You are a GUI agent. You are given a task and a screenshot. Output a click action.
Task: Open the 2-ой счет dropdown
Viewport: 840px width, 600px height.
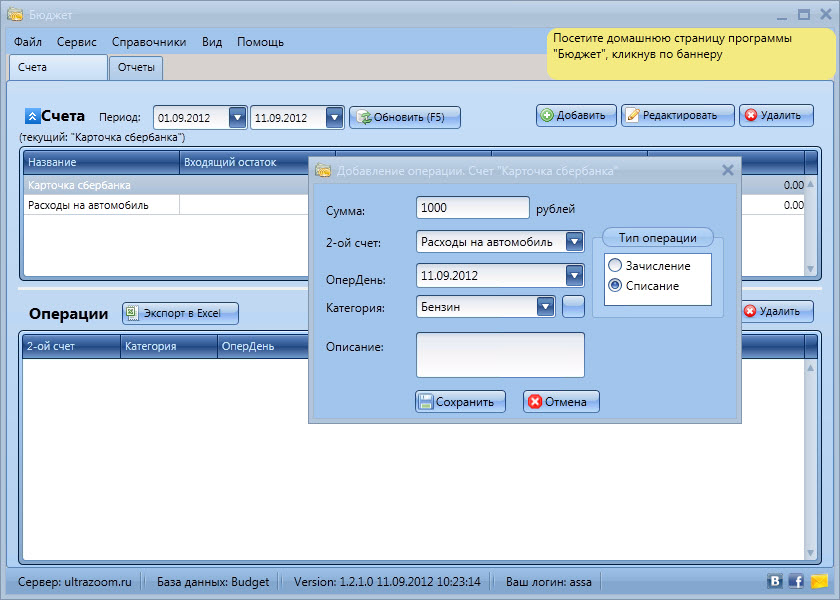point(573,241)
